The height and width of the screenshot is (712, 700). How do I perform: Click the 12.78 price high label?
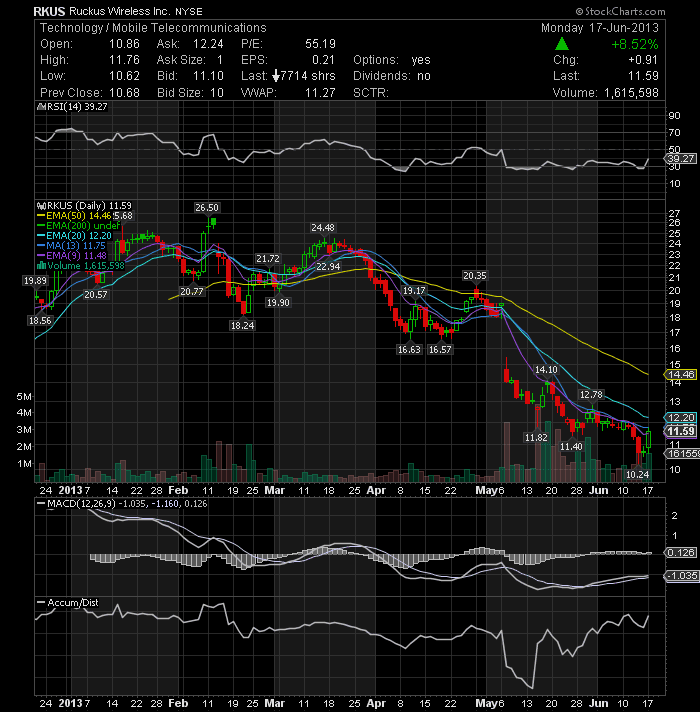(x=591, y=395)
